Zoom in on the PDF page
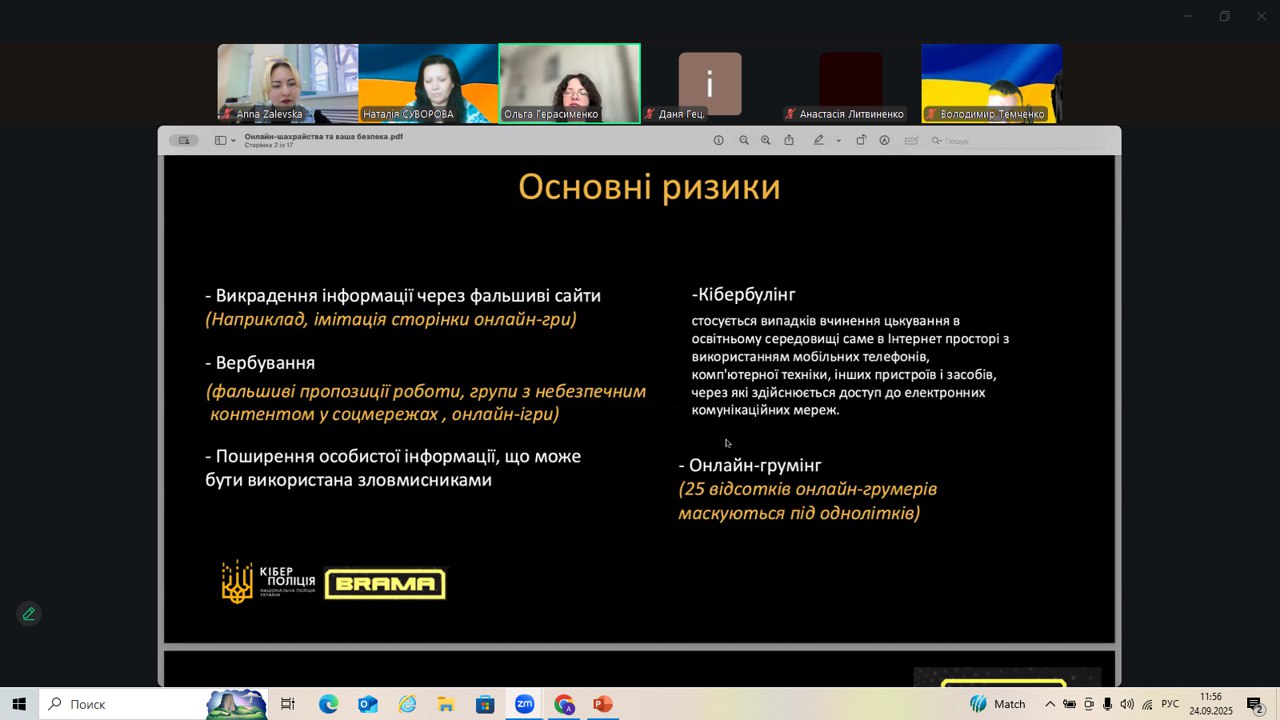The height and width of the screenshot is (720, 1280). (766, 141)
